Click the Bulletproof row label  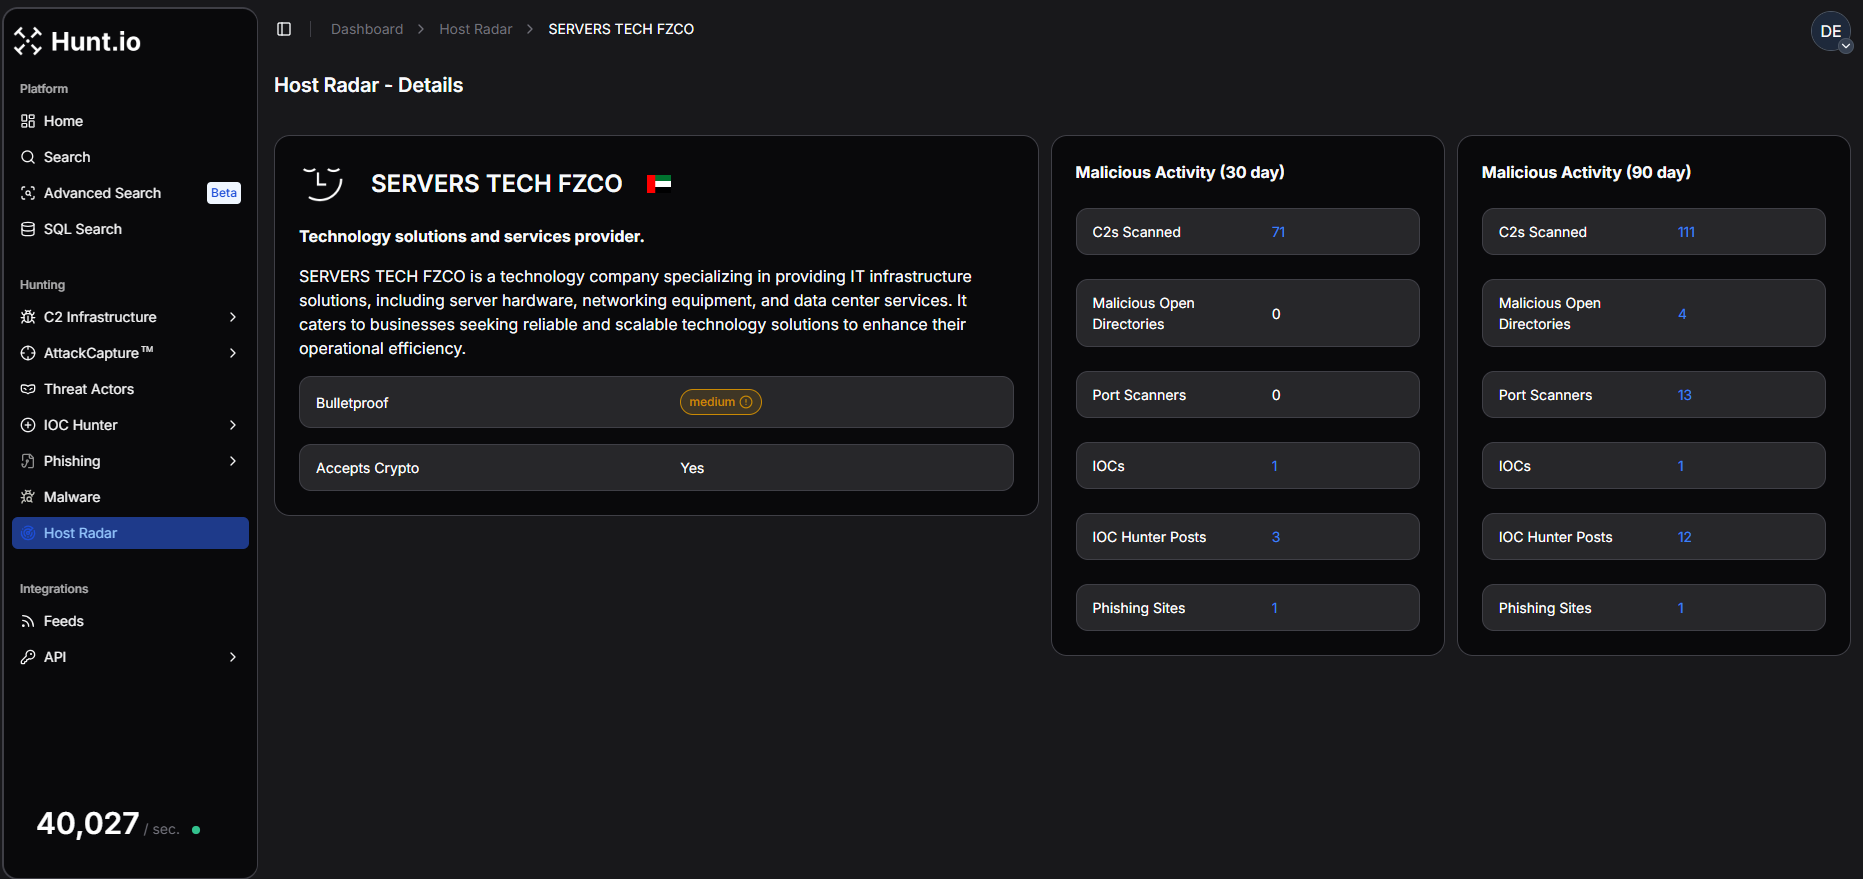352,403
